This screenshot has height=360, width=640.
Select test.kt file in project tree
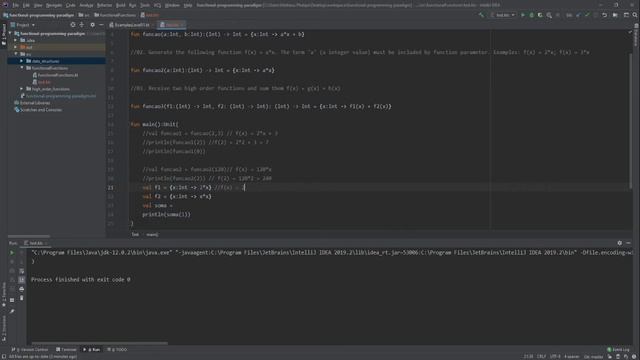(44, 82)
